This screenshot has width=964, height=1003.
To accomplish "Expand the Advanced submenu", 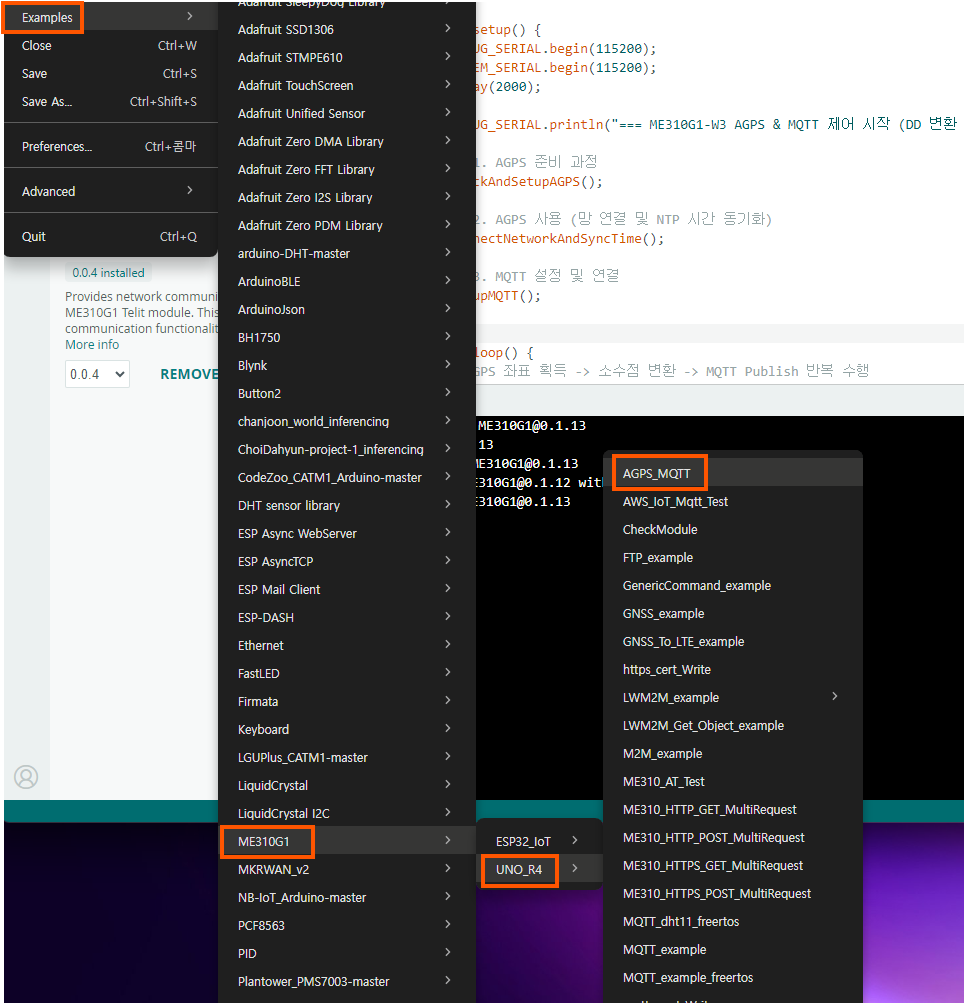I will [111, 191].
